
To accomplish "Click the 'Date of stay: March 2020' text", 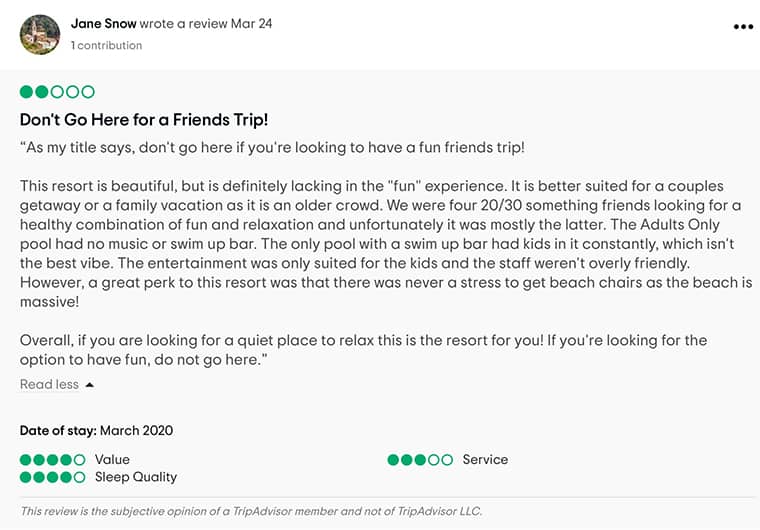I will pyautogui.click(x=96, y=431).
